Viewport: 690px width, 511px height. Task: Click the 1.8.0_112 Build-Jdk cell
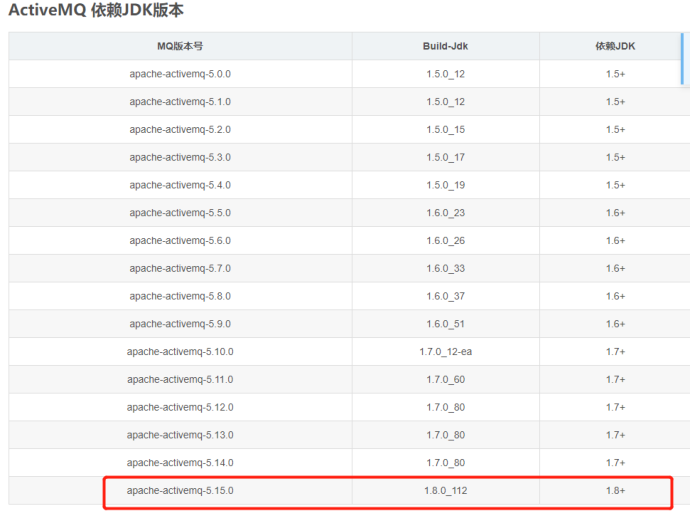coord(445,491)
